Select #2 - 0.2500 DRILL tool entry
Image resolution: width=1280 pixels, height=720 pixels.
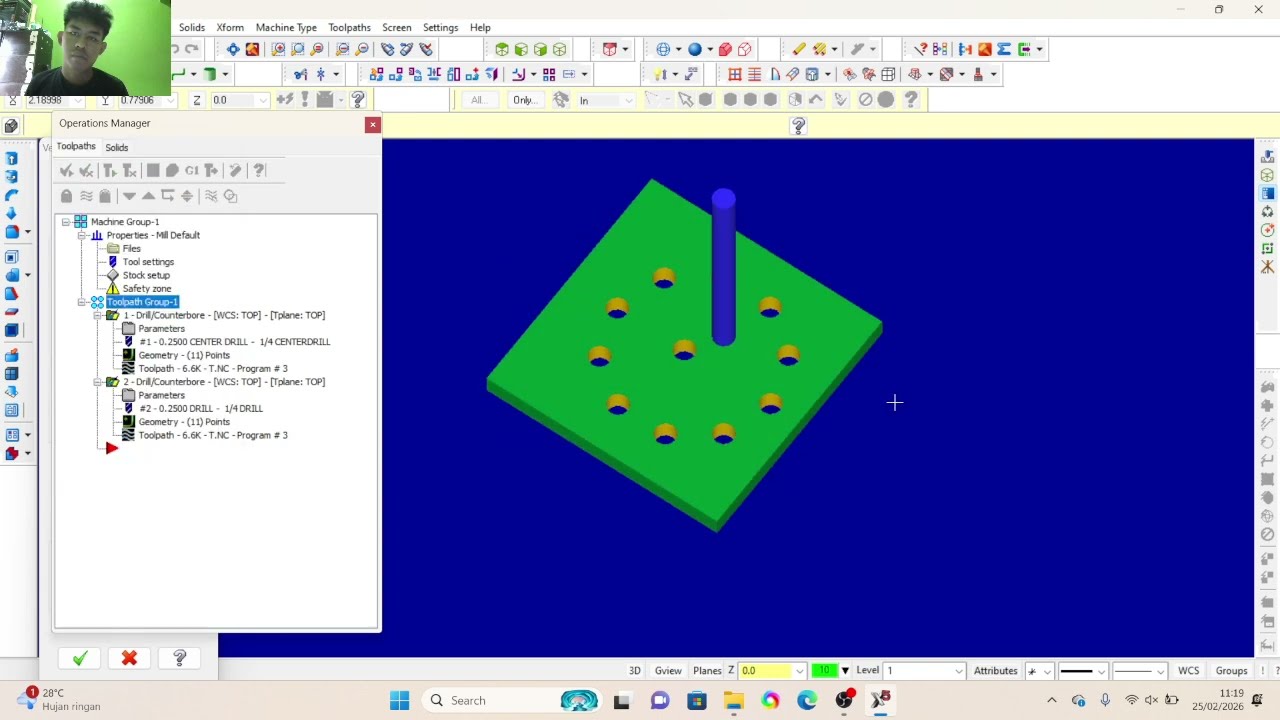[200, 409]
